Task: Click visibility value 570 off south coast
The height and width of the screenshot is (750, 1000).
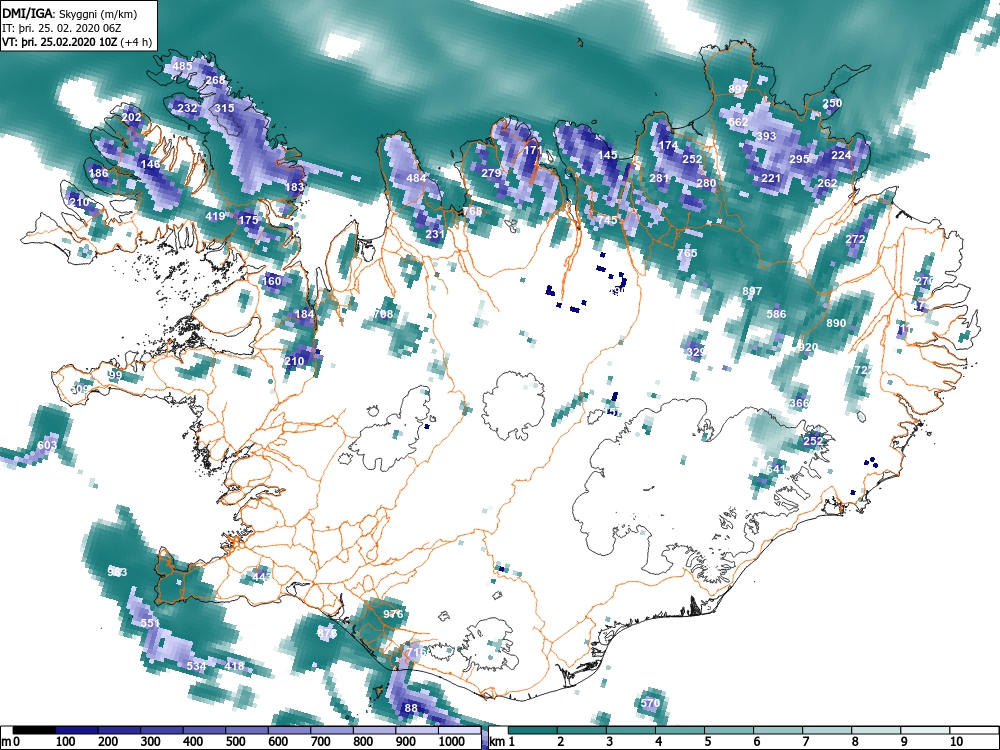Action: (x=650, y=703)
